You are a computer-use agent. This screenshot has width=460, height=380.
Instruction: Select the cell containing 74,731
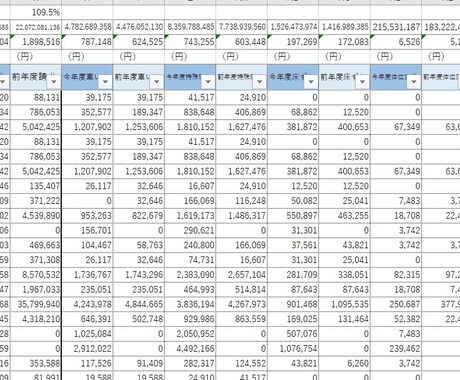pos(190,260)
